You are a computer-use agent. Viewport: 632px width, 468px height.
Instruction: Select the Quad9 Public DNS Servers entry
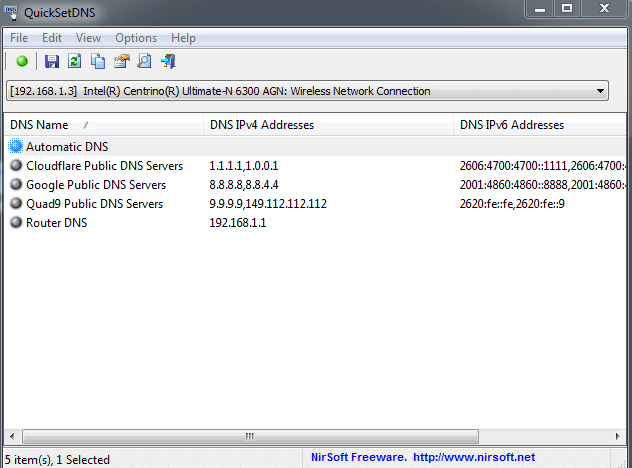click(94, 204)
